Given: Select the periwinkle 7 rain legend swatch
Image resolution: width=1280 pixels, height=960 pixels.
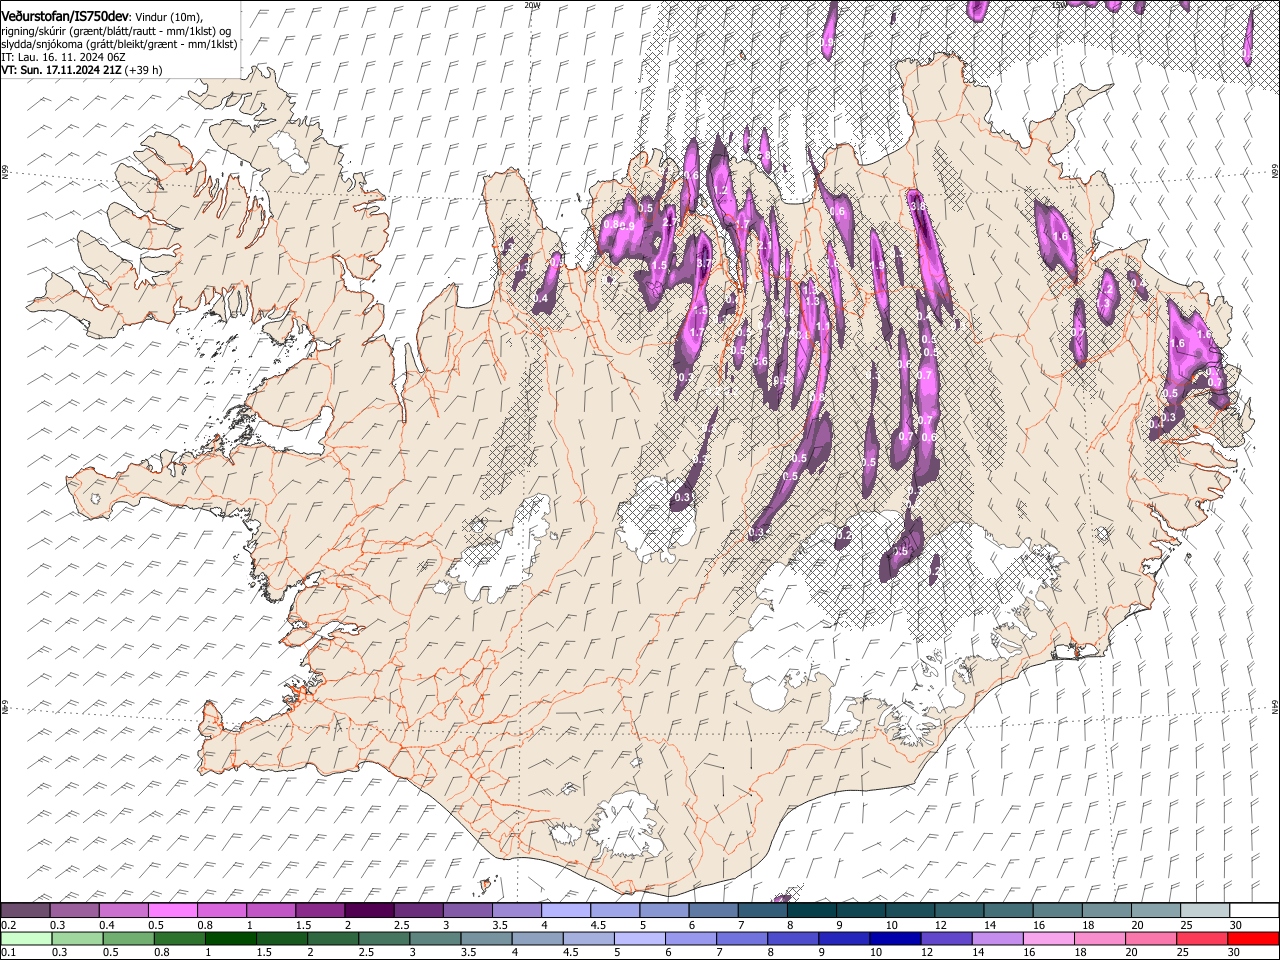Looking at the screenshot, I should coord(741,939).
